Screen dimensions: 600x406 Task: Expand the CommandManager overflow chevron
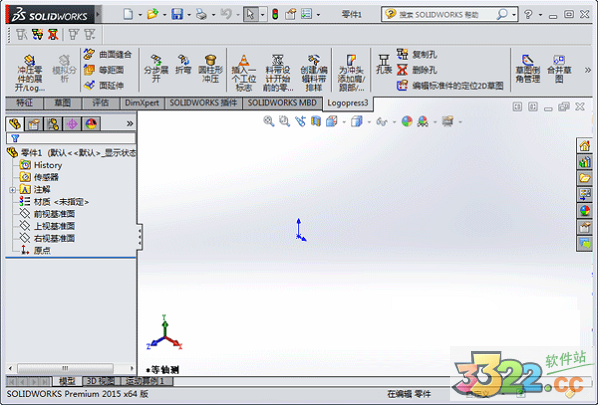coord(587,70)
